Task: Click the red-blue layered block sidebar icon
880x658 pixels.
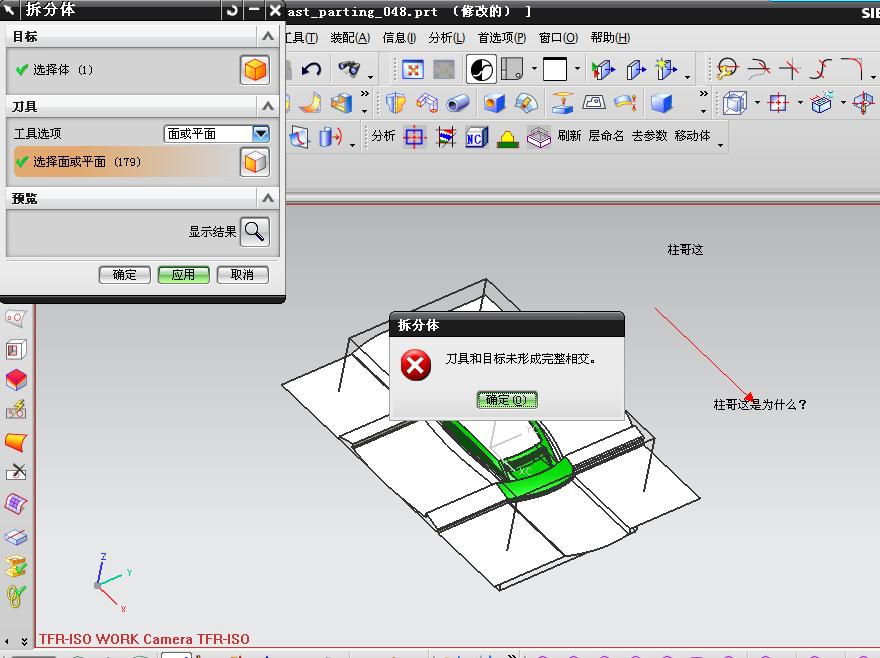Action: pos(16,380)
